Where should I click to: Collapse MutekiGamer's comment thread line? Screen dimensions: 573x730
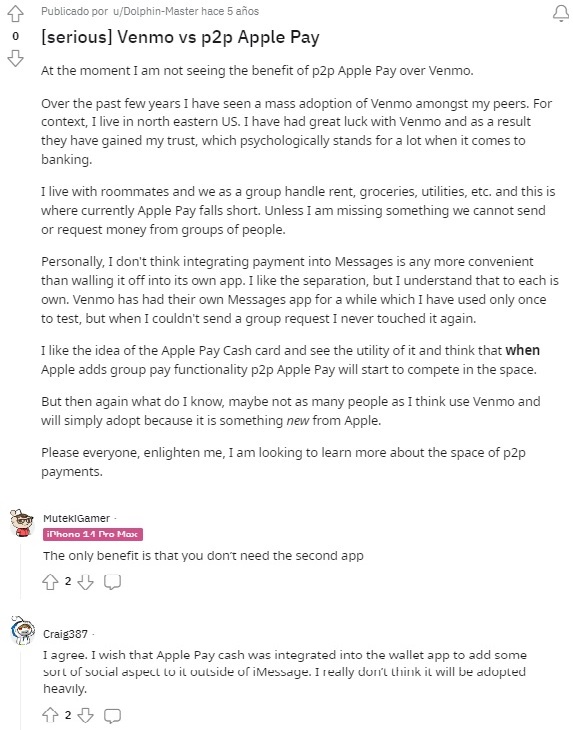tap(20, 570)
